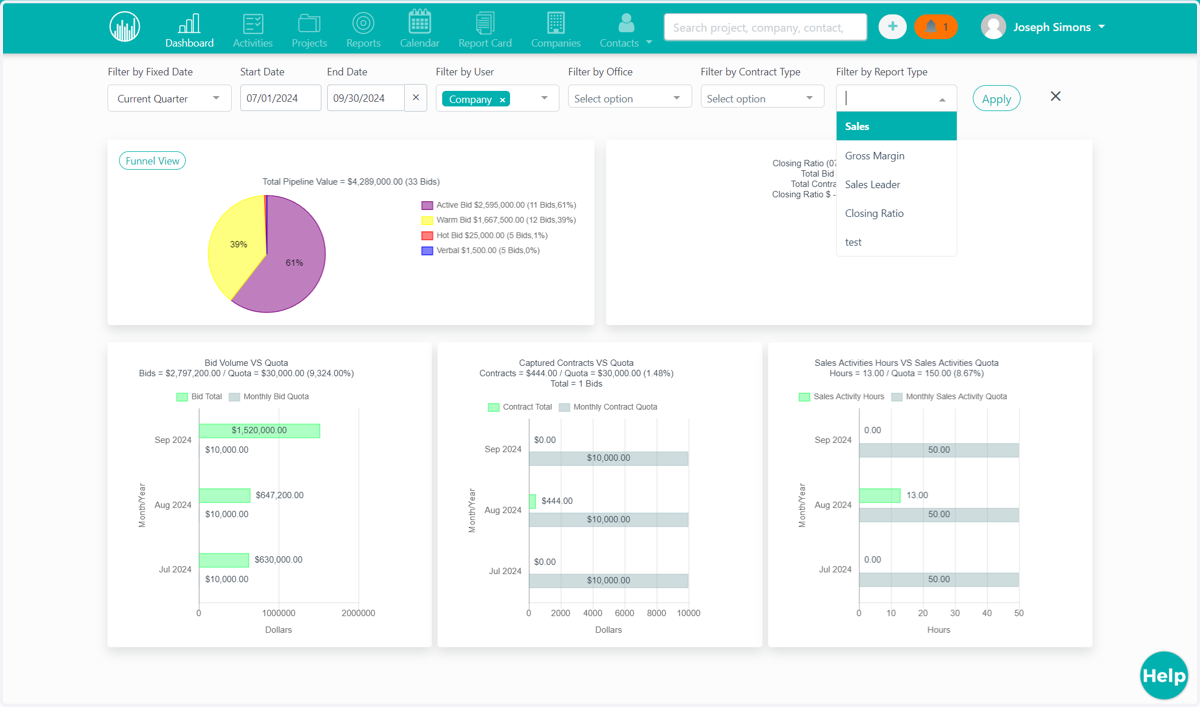Toggle Monthly Sales Activity Quota legend entry
Image resolution: width=1200 pixels, height=707 pixels.
(x=949, y=397)
